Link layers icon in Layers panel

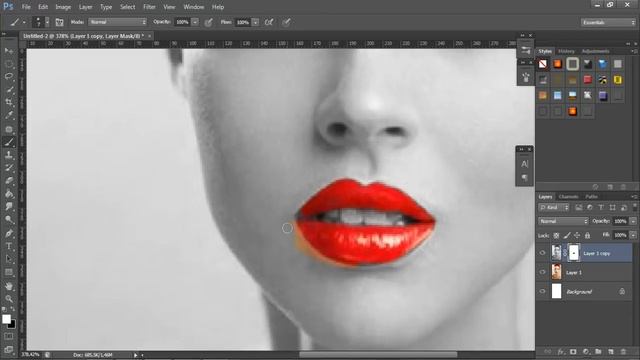[547, 351]
